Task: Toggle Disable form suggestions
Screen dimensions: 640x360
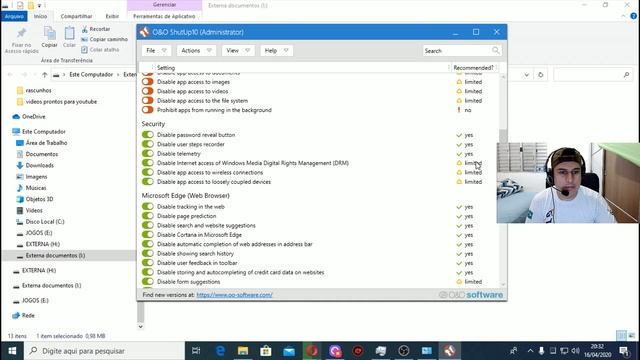Action: tap(148, 282)
